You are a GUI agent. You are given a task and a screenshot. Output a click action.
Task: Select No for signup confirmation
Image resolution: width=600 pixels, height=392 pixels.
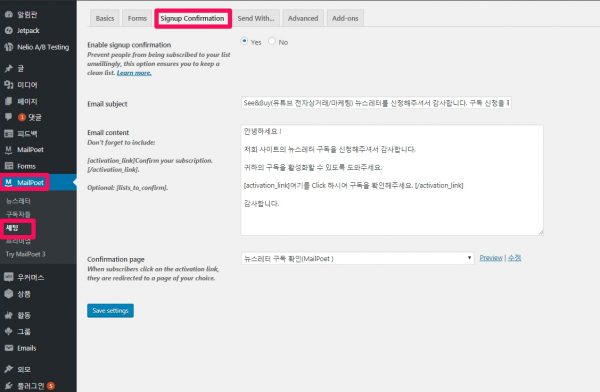(x=272, y=41)
